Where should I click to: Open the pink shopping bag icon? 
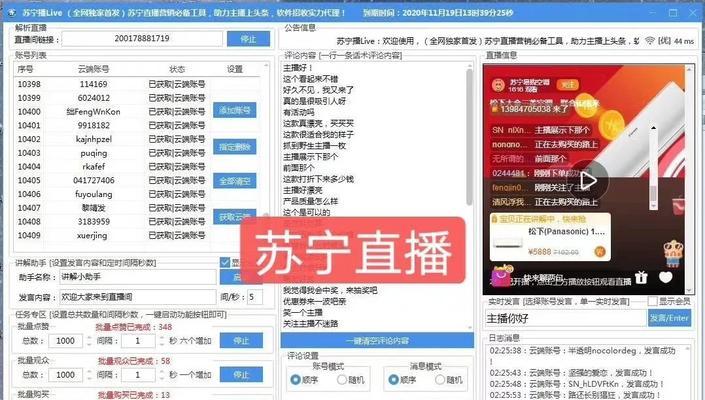(501, 276)
